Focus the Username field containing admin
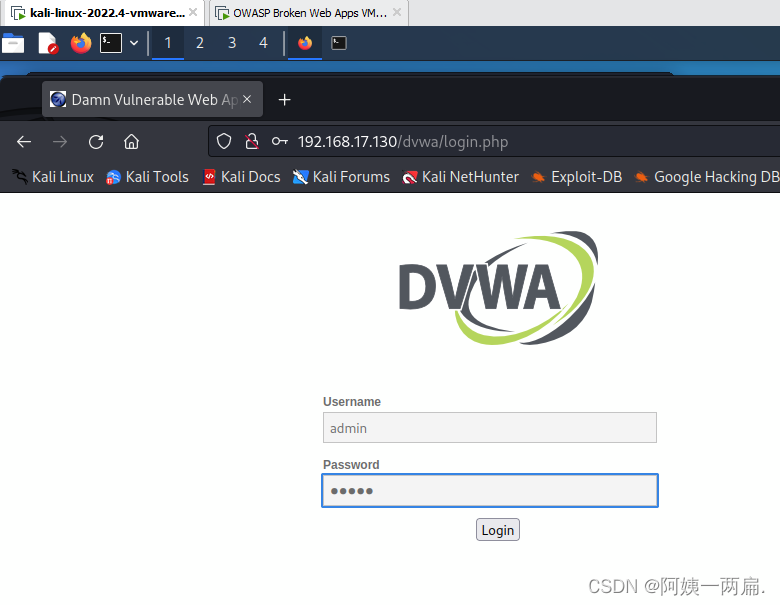The image size is (780, 605). (x=489, y=427)
